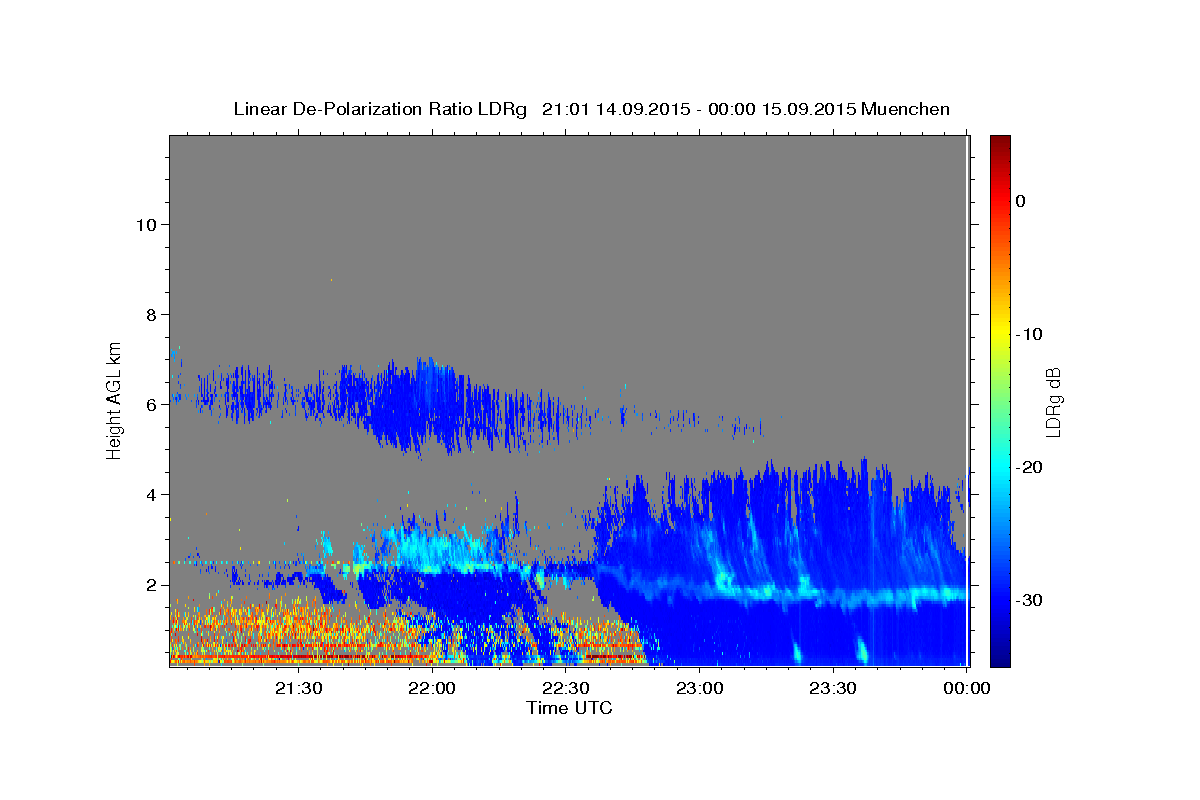Click the 'Time UTC' axis label

click(x=569, y=708)
